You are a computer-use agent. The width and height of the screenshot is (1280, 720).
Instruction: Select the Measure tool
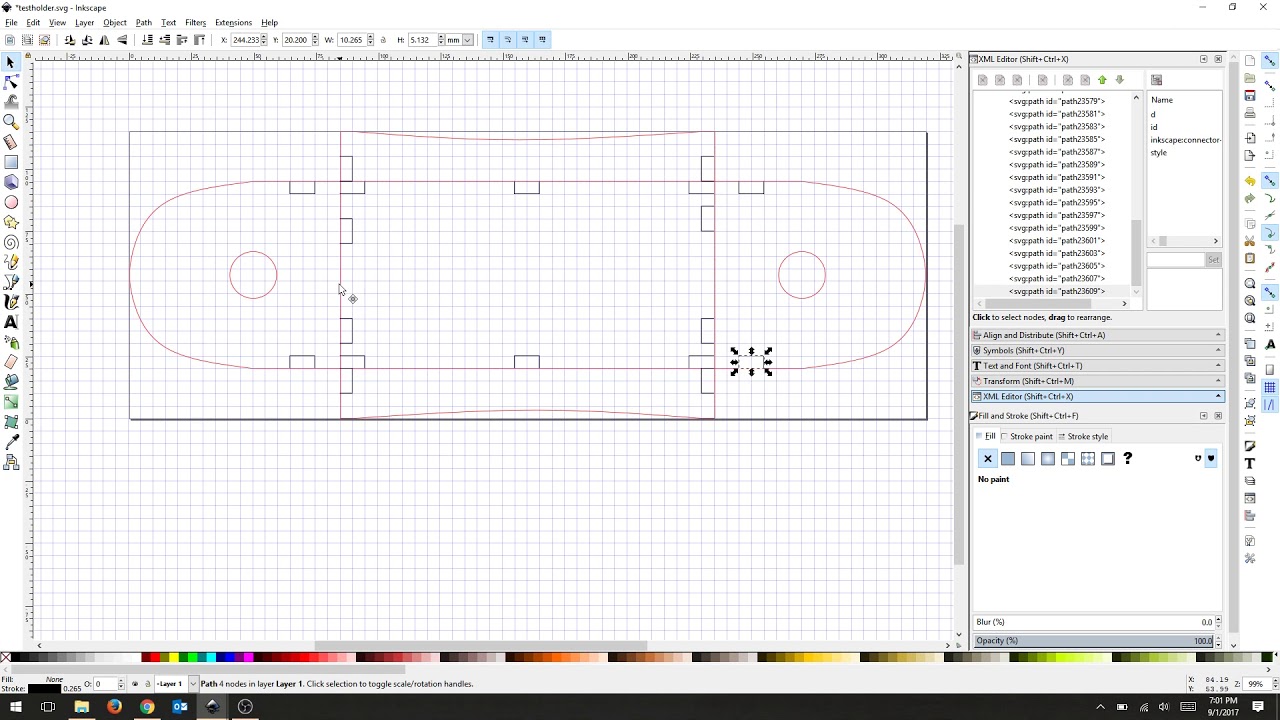[x=11, y=142]
